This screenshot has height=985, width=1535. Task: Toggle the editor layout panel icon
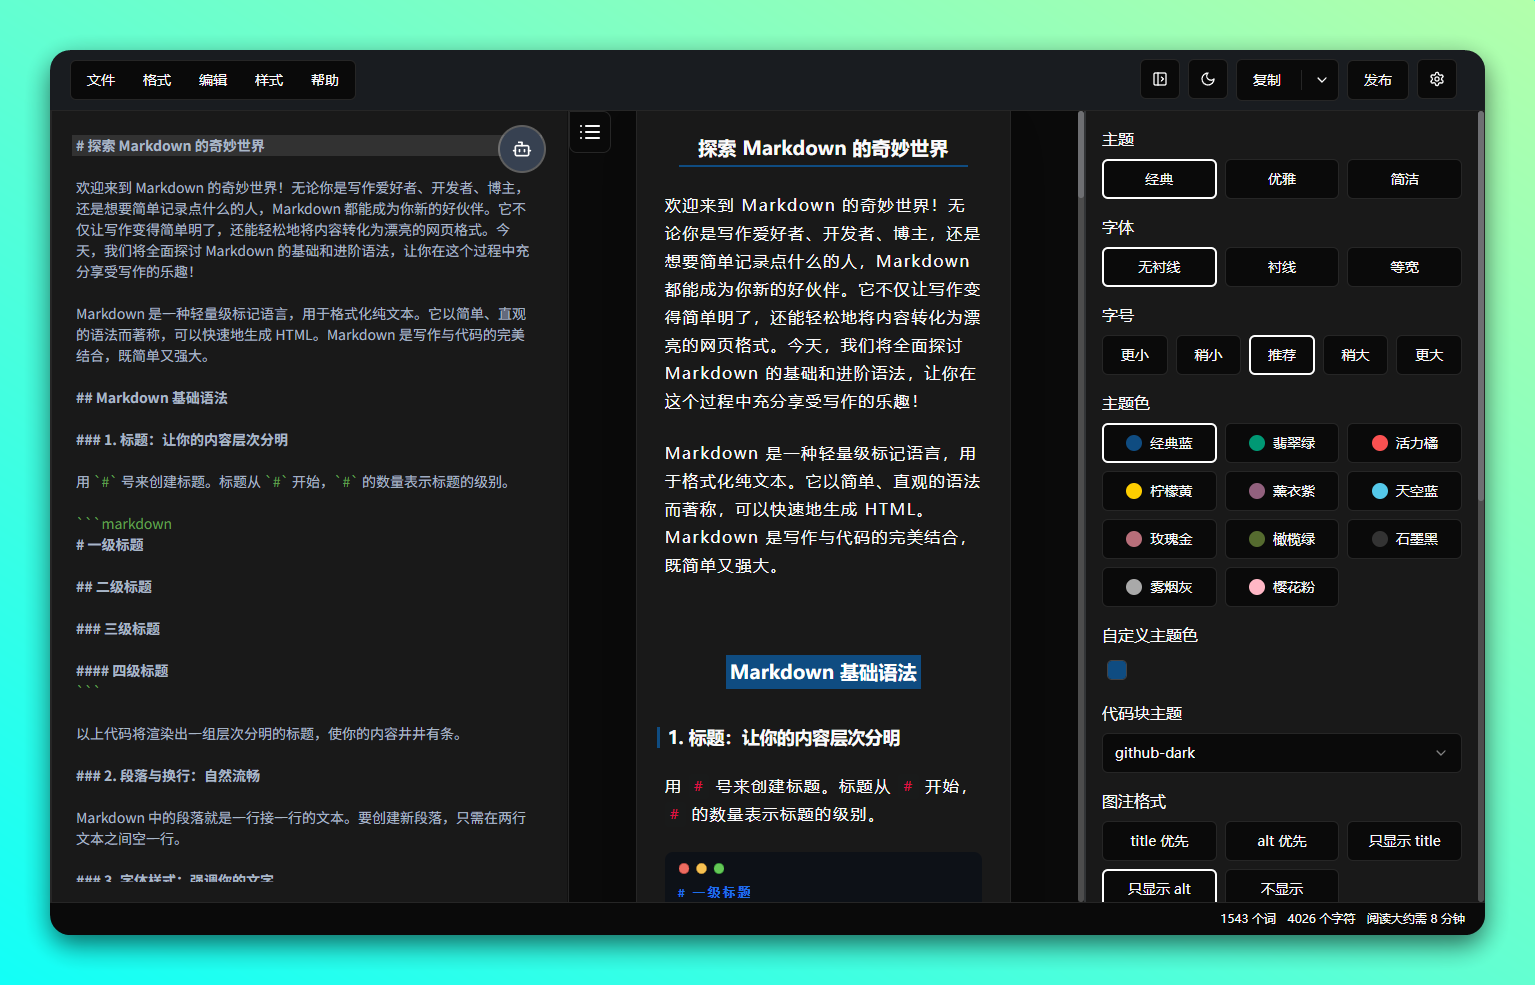(x=1160, y=79)
